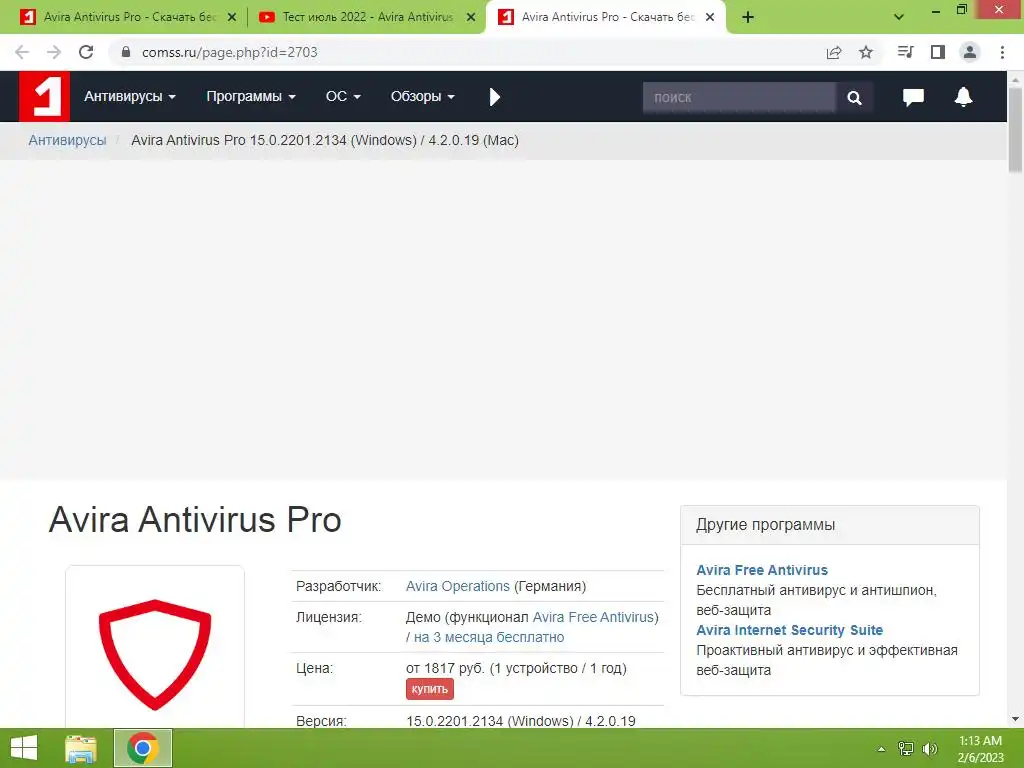Click the browser forward arrow

[x=54, y=52]
